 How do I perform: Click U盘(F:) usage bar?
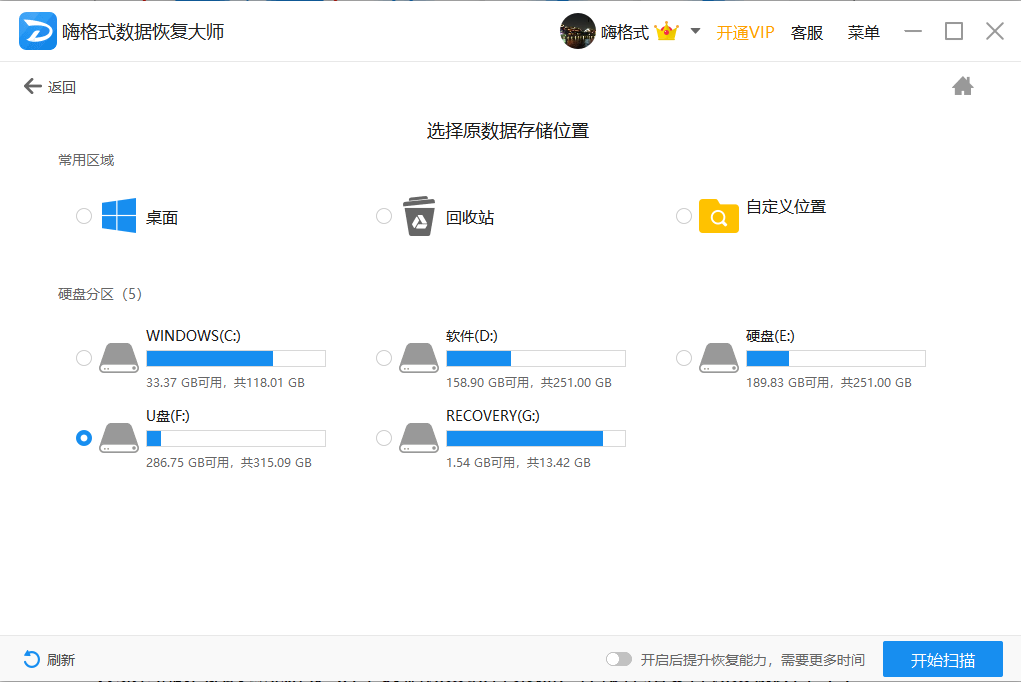pos(236,438)
